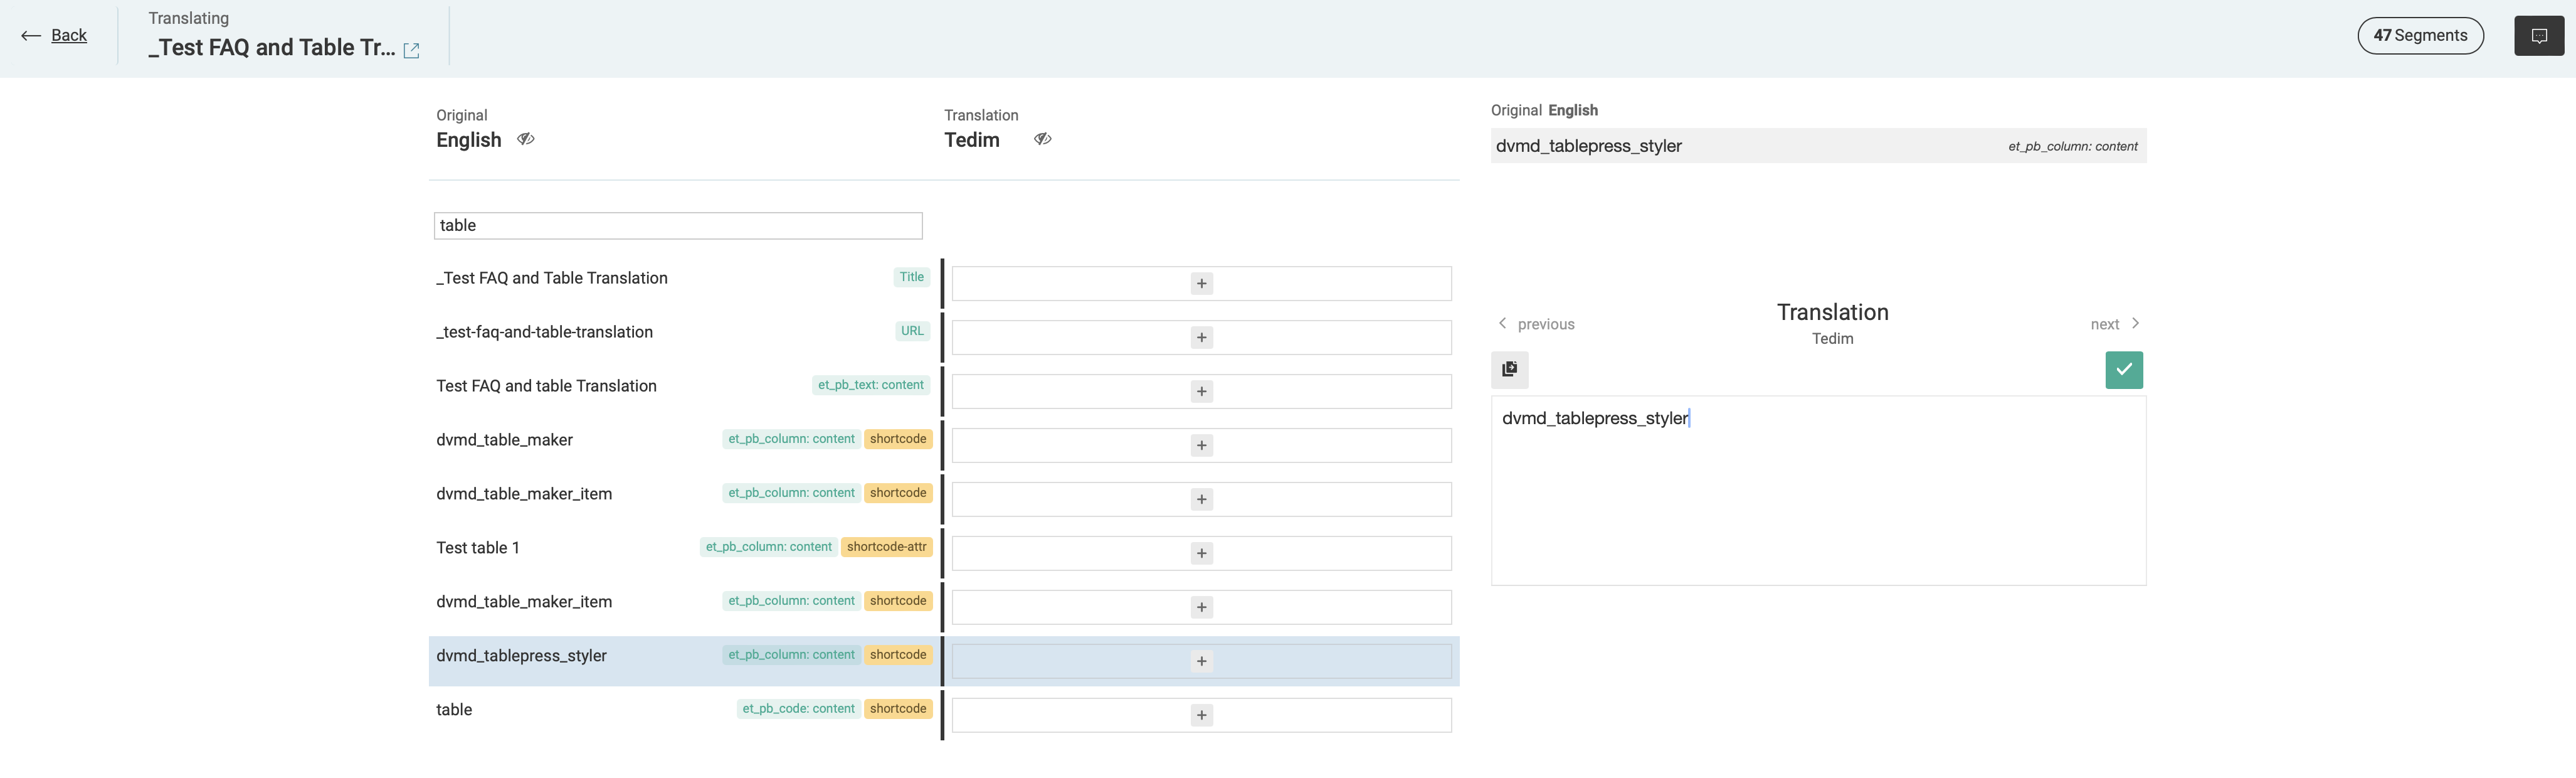Click the et_pb_text: content tag
The width and height of the screenshot is (2576, 778).
click(x=871, y=385)
